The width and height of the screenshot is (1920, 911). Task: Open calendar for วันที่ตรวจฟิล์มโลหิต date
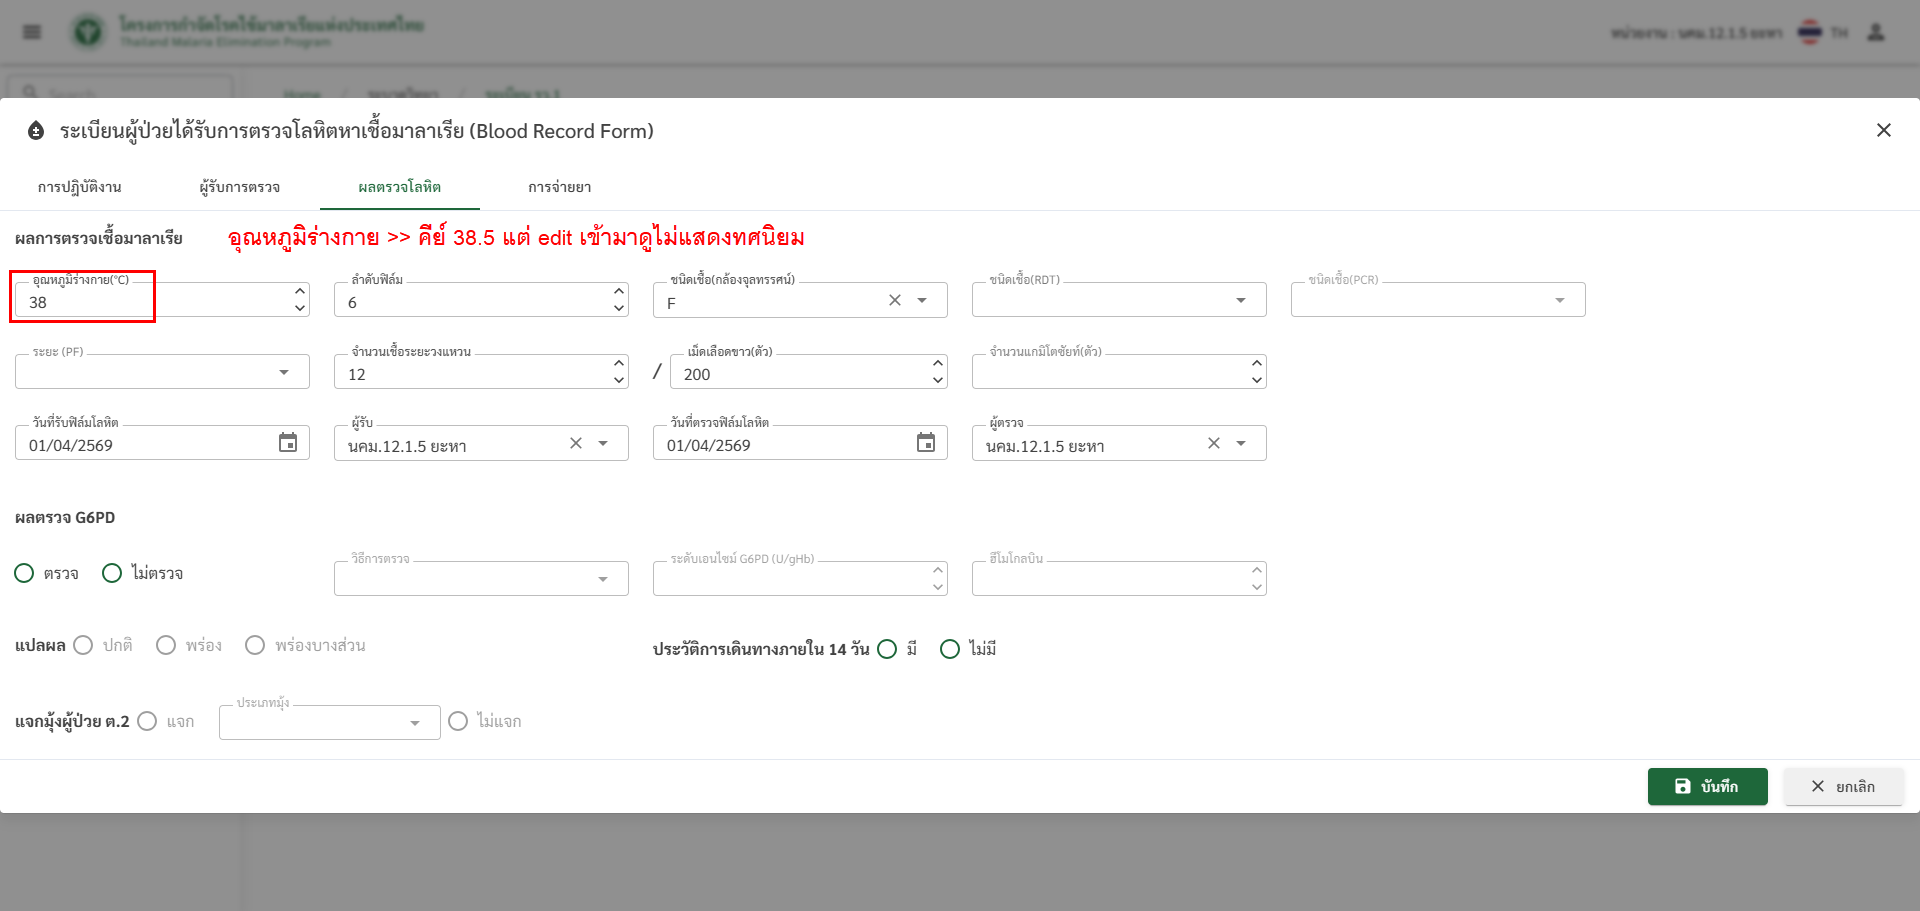pos(926,443)
